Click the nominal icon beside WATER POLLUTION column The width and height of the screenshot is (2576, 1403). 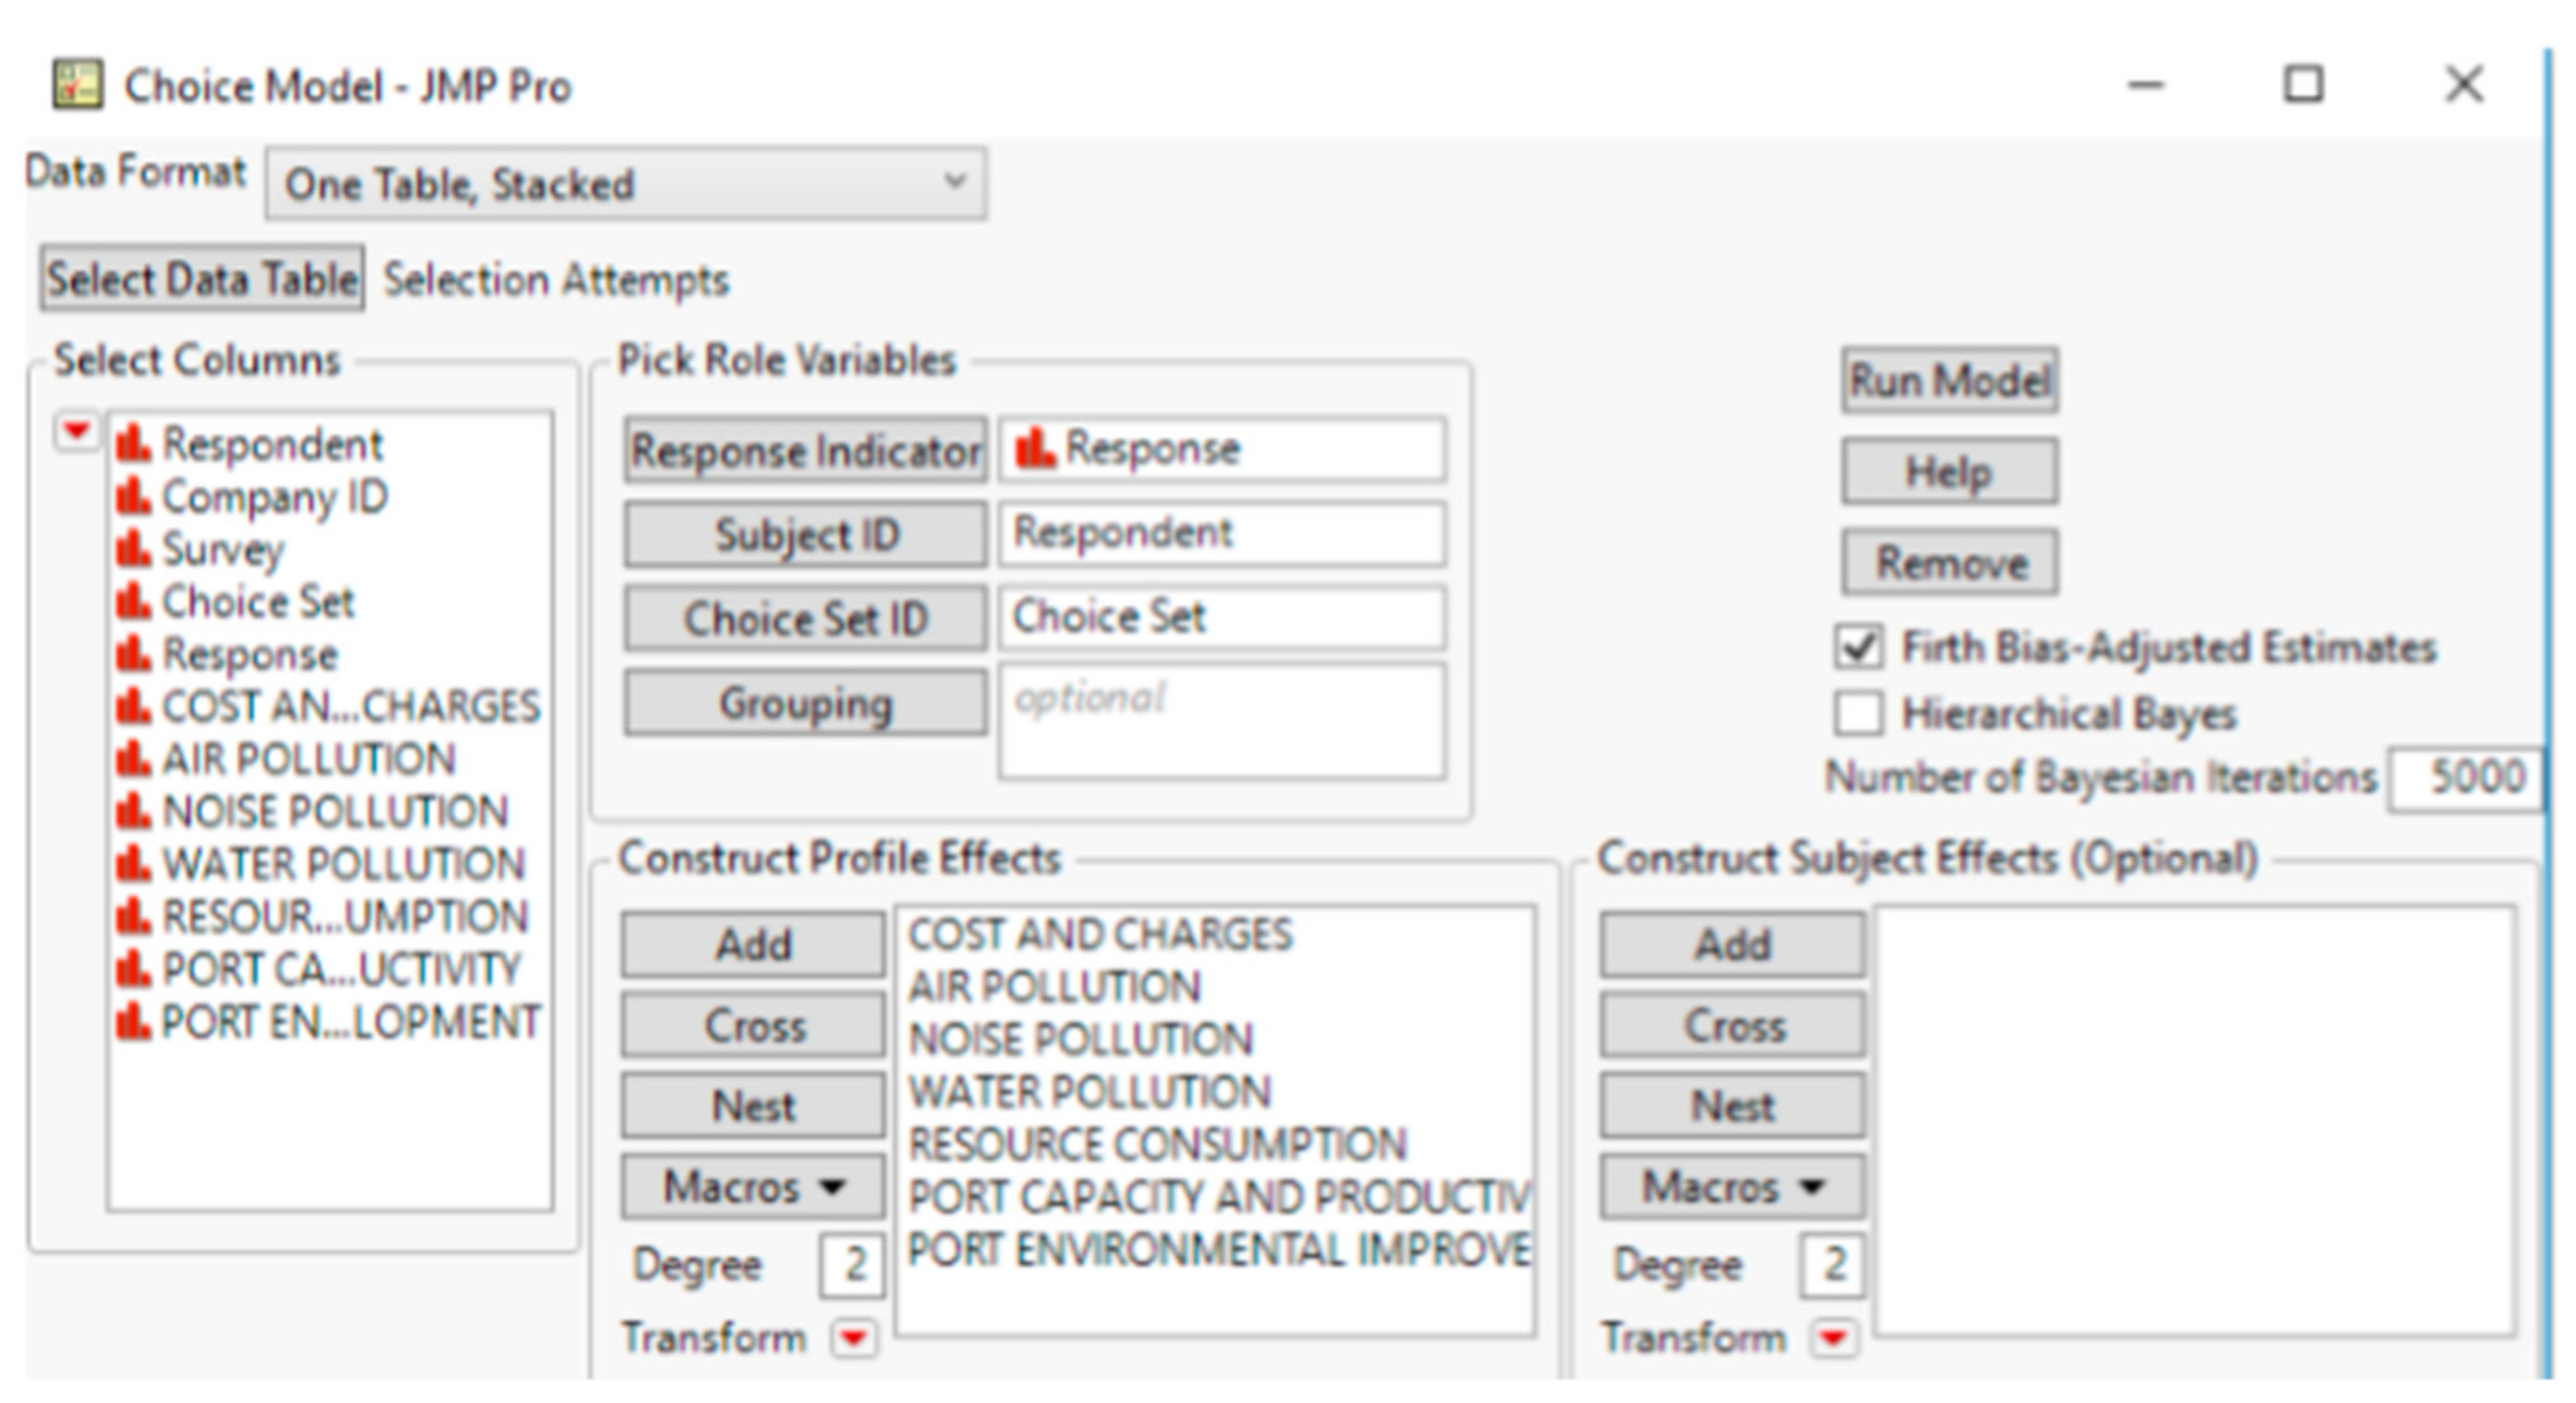[133, 863]
